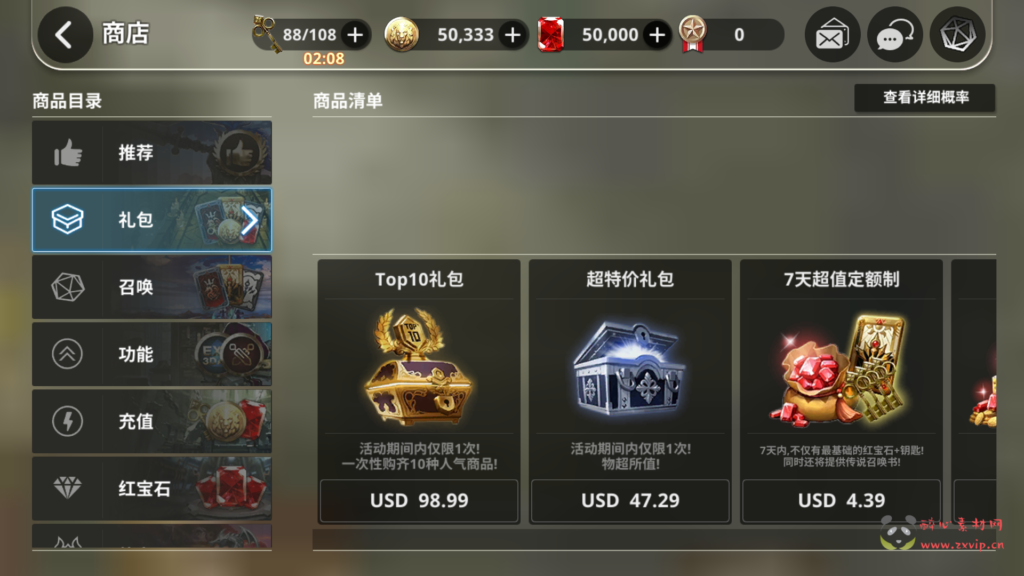
Task: Open the 召唤 category
Action: (x=152, y=287)
